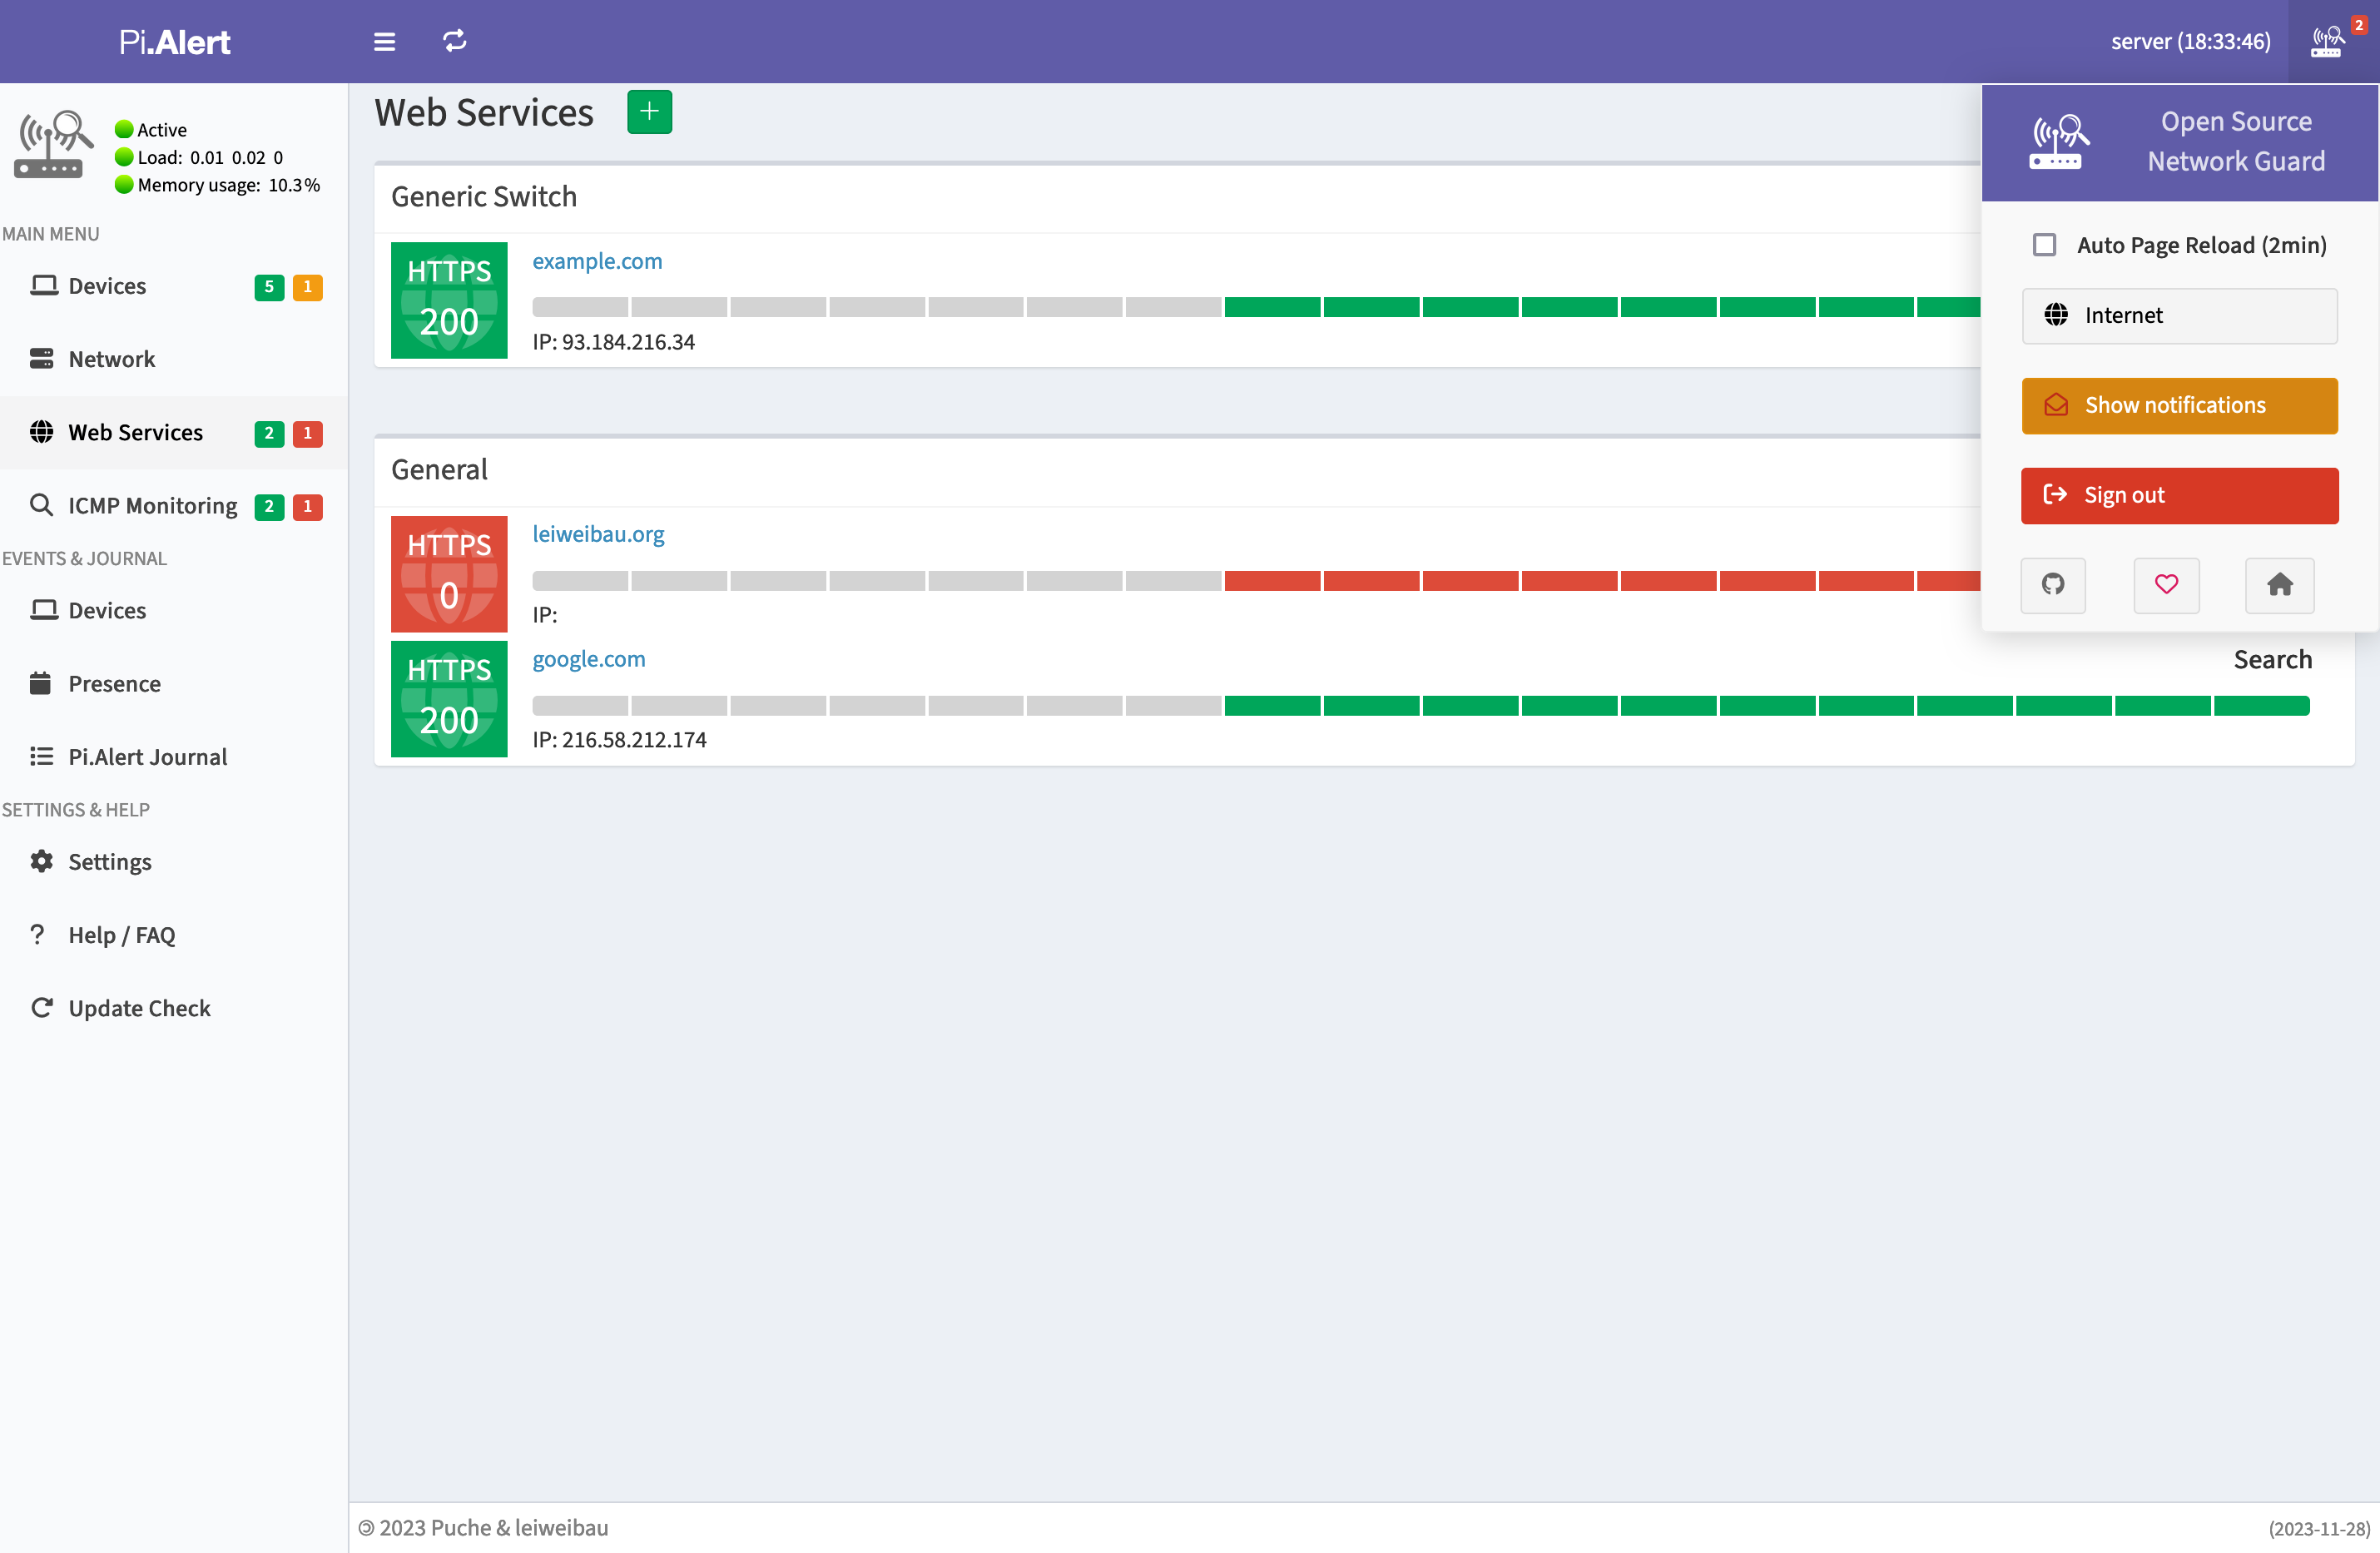Click the heart/favorite icon in the panel
The width and height of the screenshot is (2380, 1553).
[x=2167, y=585]
